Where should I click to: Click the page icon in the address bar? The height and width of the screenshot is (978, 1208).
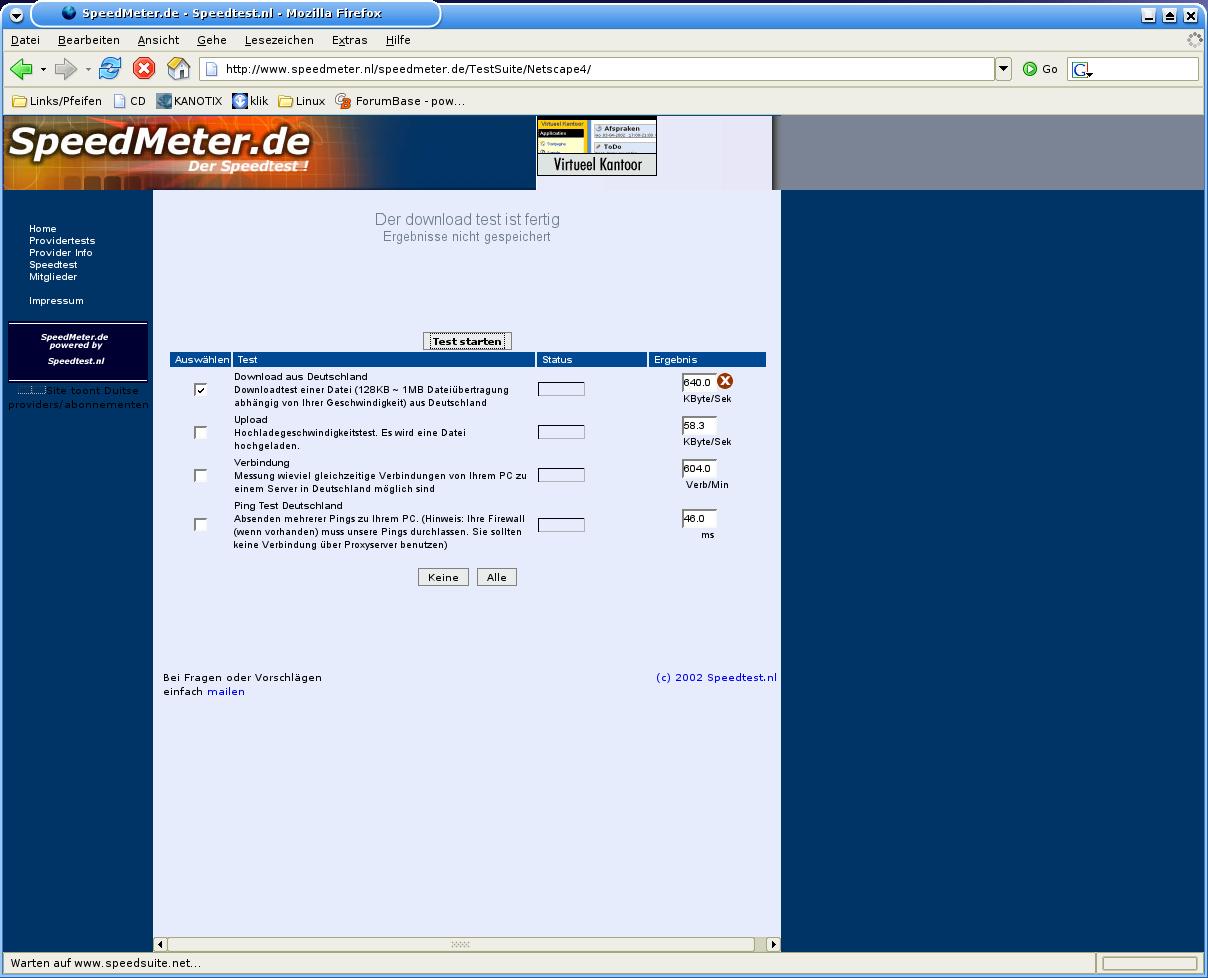211,69
